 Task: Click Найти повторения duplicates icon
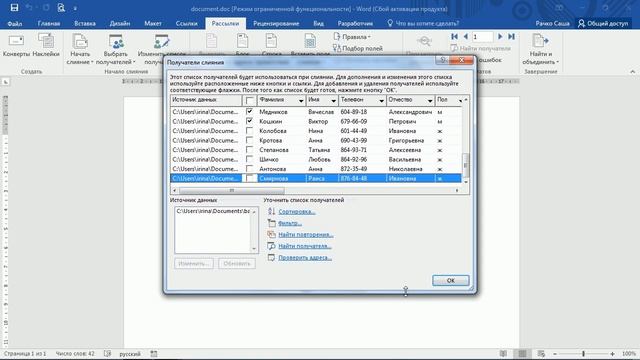[x=271, y=234]
